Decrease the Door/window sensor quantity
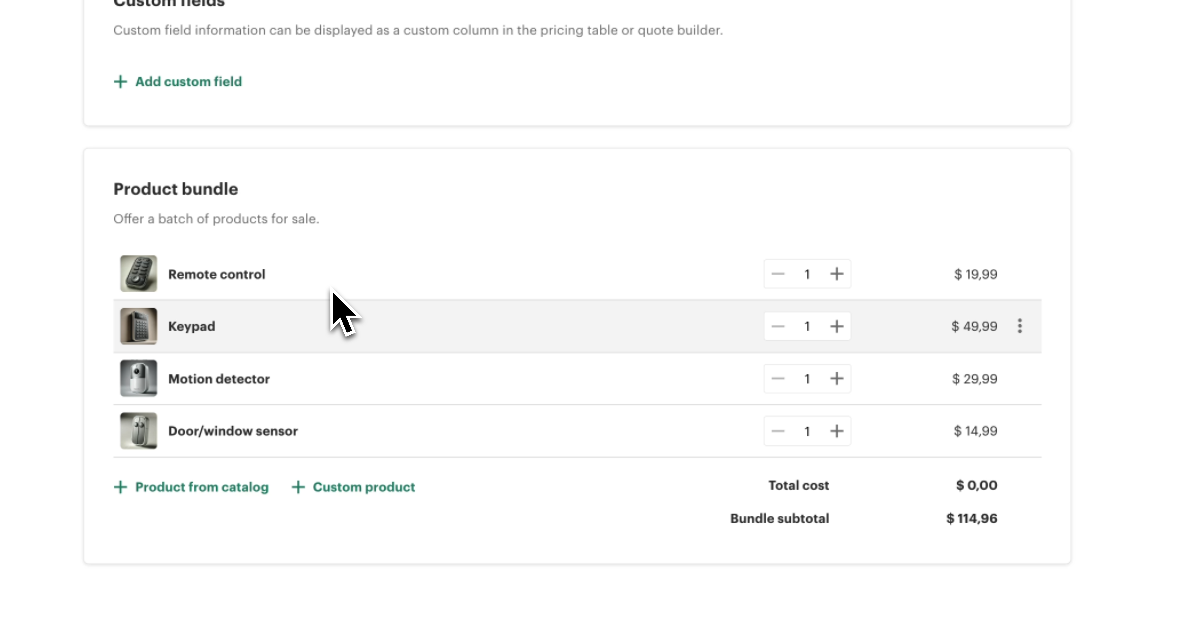 click(778, 431)
